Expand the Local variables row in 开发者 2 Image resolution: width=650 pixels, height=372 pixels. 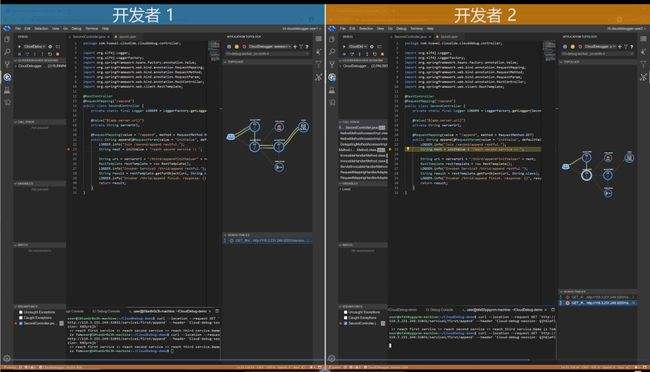[x=364, y=189]
